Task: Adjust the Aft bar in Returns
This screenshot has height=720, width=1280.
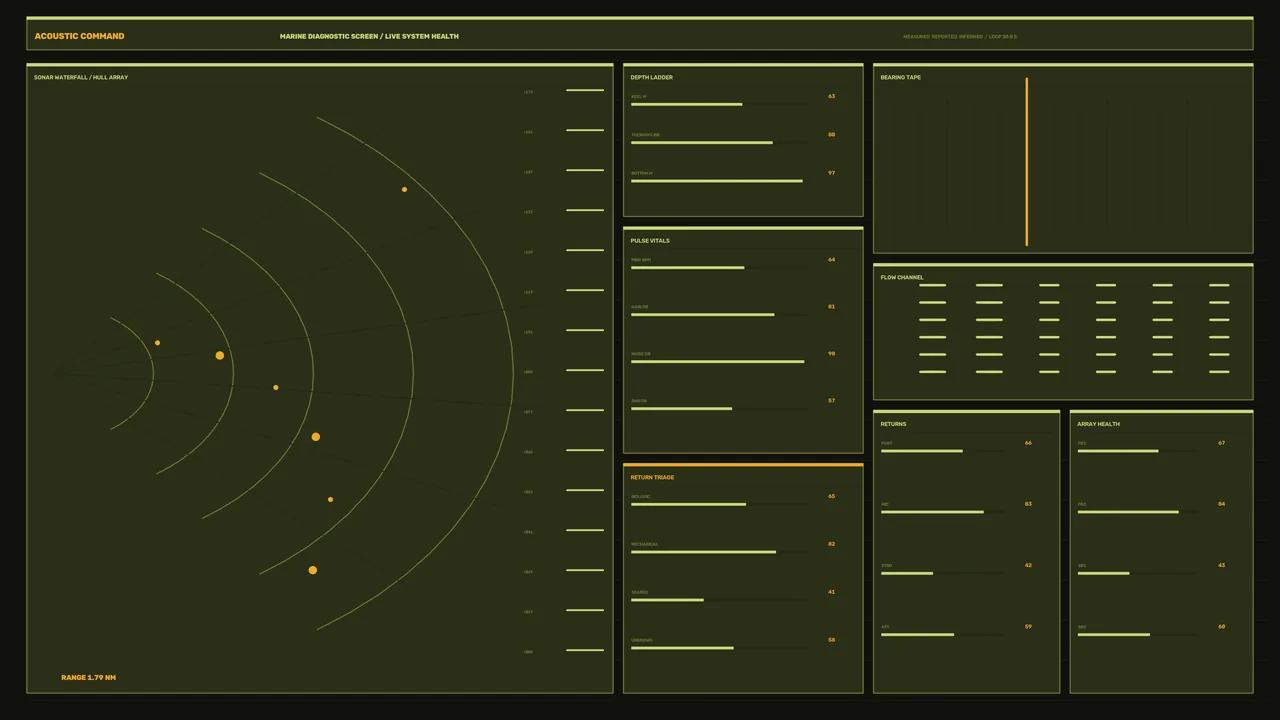Action: 943,635
